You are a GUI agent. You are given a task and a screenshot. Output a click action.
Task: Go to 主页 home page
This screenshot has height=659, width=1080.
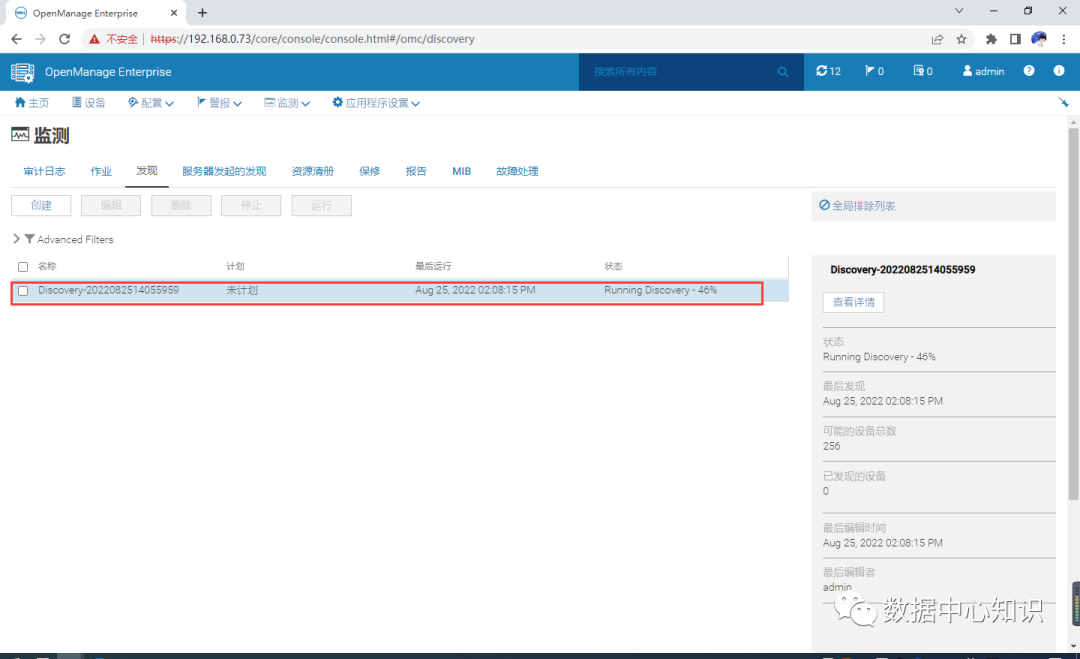(x=32, y=103)
